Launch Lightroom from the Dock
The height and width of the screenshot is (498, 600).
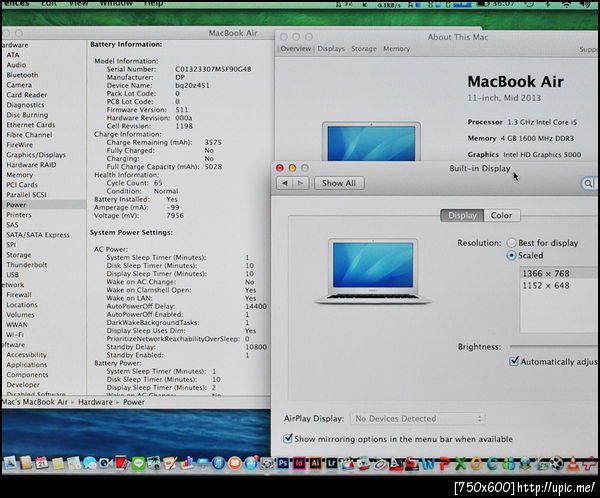pos(331,463)
